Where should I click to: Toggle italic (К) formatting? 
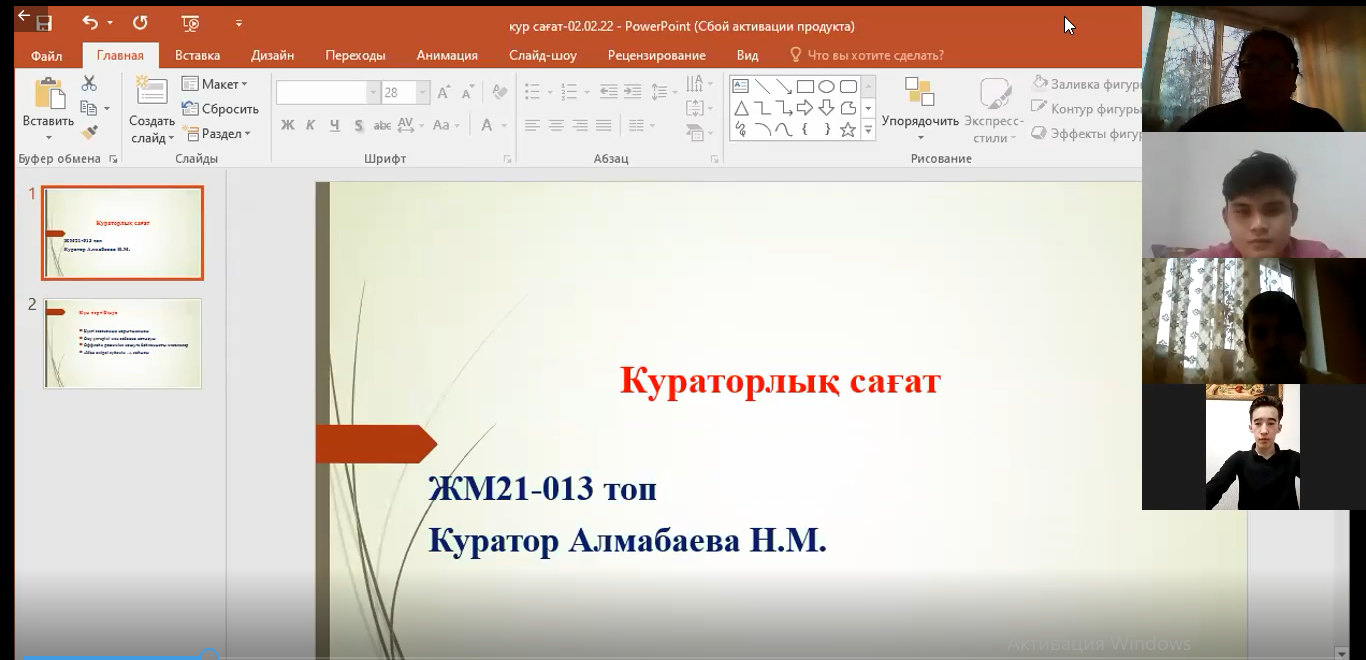click(310, 126)
